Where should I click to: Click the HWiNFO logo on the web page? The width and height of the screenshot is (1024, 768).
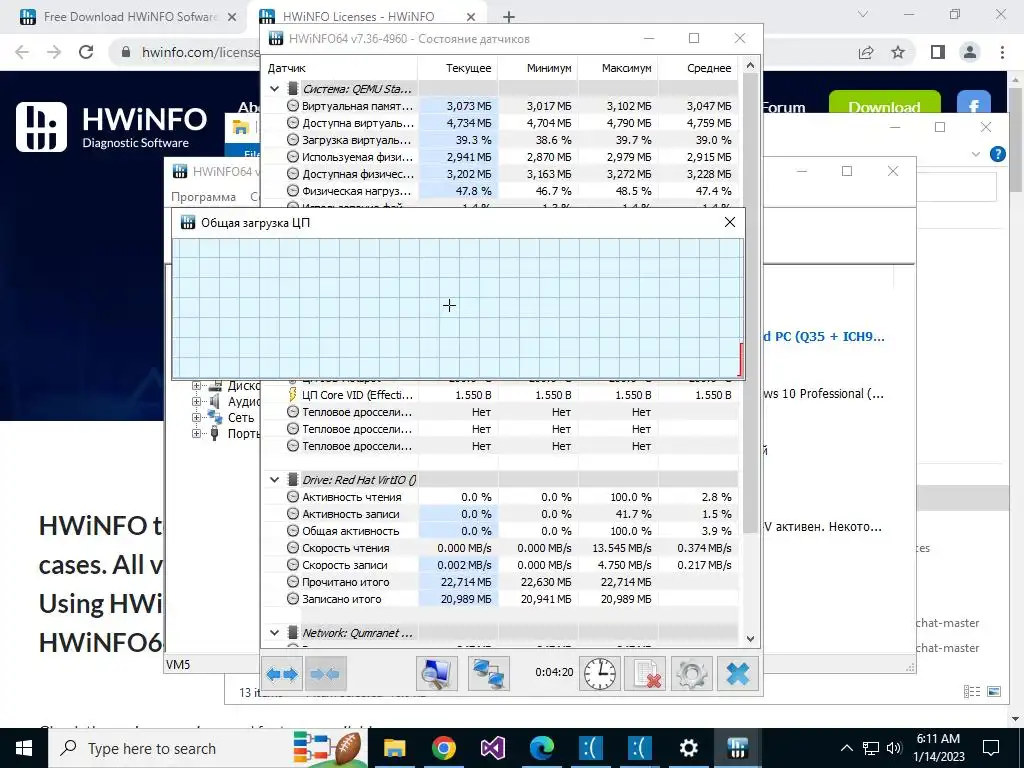point(112,127)
